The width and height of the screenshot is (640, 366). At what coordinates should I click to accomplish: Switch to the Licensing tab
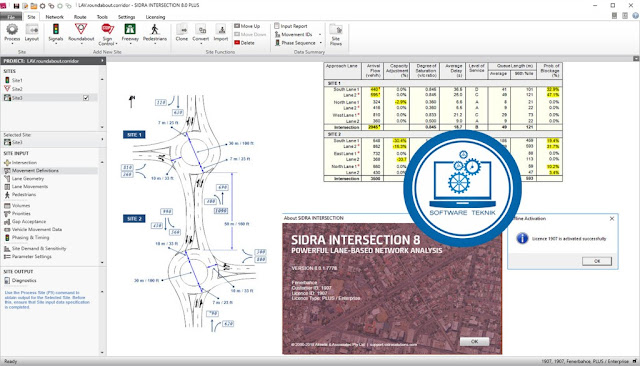point(155,17)
